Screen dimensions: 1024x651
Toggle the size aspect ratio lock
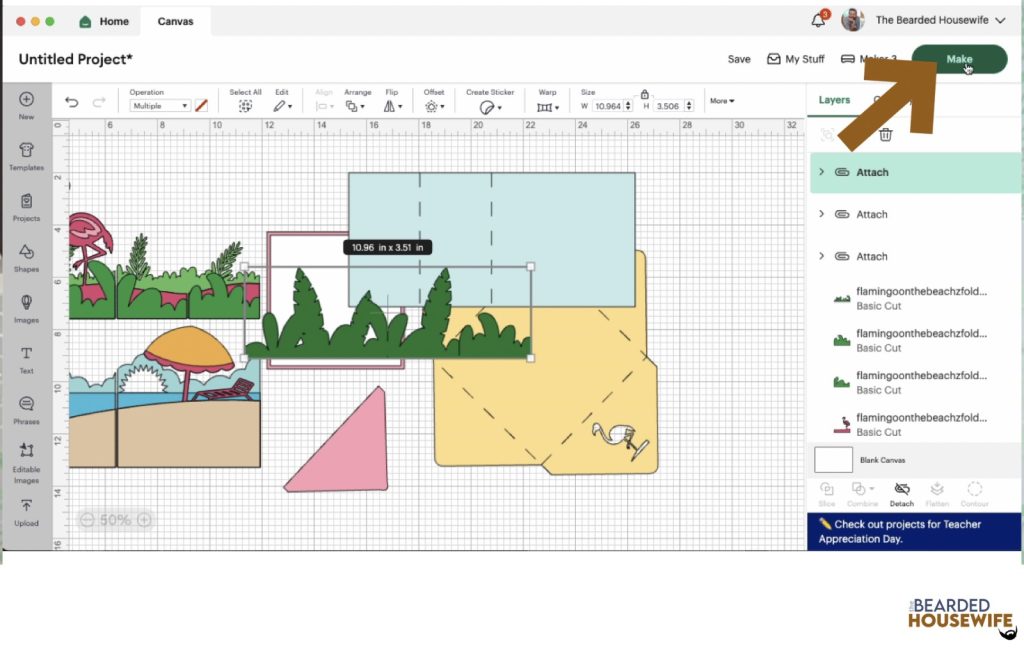pyautogui.click(x=645, y=94)
